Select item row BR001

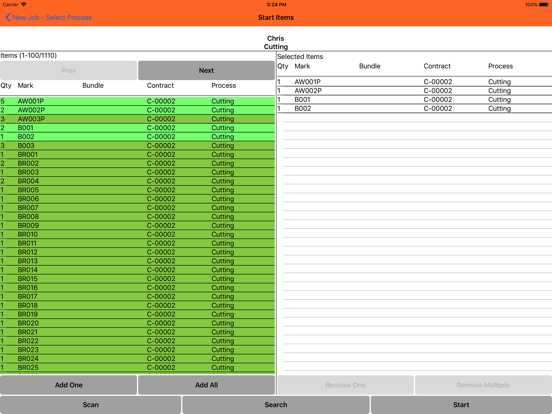[137, 155]
